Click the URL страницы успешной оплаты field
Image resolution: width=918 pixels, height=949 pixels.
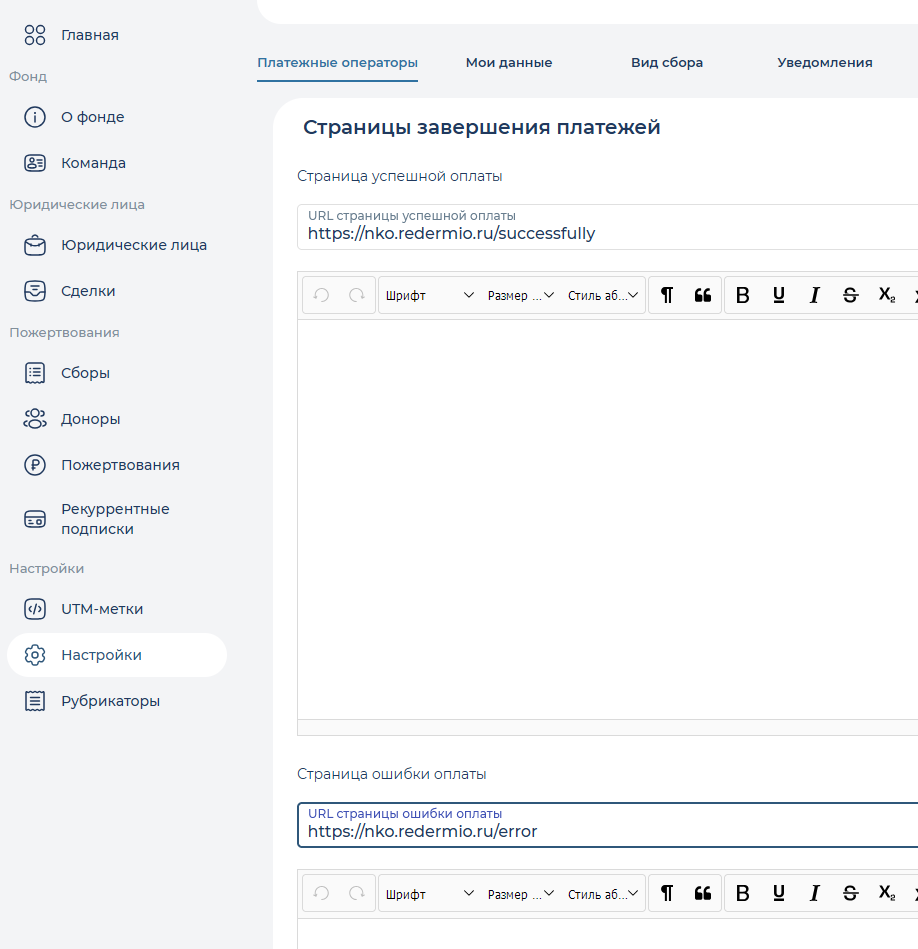608,227
